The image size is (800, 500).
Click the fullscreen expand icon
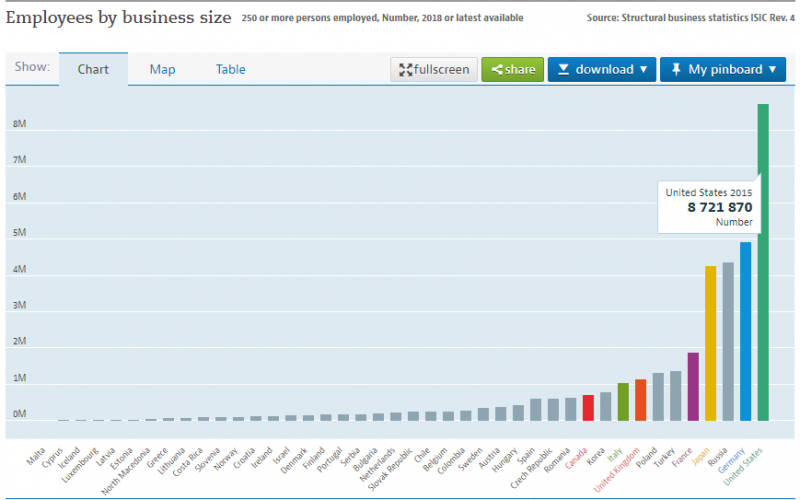tap(406, 70)
